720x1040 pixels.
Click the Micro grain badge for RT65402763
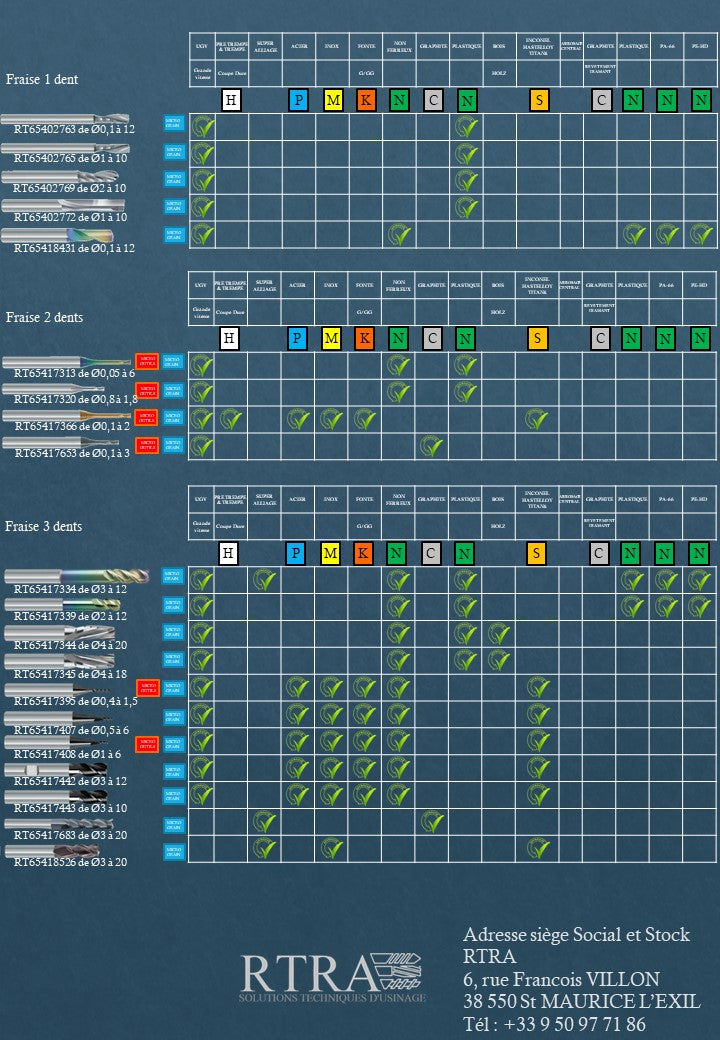pyautogui.click(x=174, y=123)
